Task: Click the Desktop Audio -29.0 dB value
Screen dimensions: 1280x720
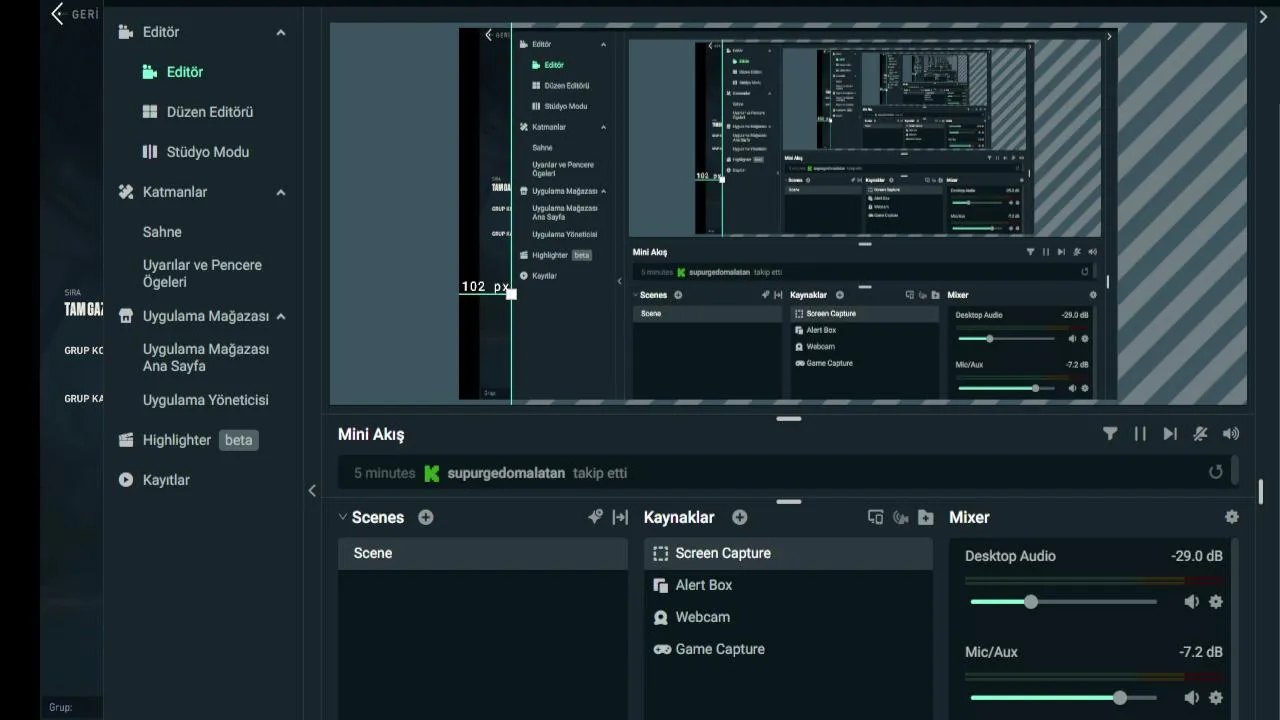Action: pyautogui.click(x=1197, y=556)
